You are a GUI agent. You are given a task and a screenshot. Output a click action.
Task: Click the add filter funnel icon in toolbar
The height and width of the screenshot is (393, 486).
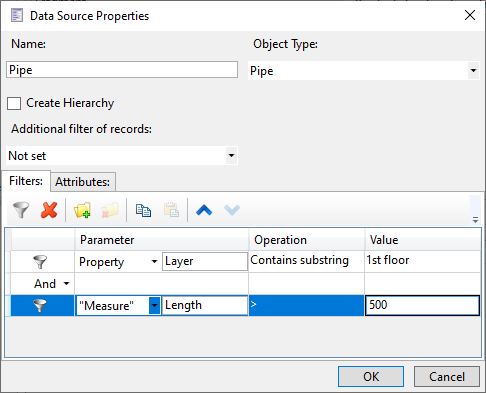point(21,210)
